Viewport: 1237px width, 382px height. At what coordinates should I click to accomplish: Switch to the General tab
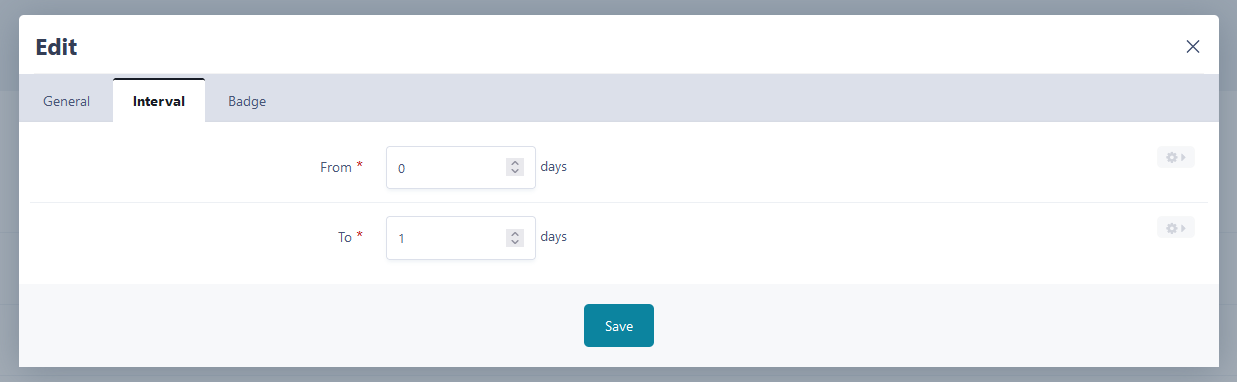[x=67, y=101]
